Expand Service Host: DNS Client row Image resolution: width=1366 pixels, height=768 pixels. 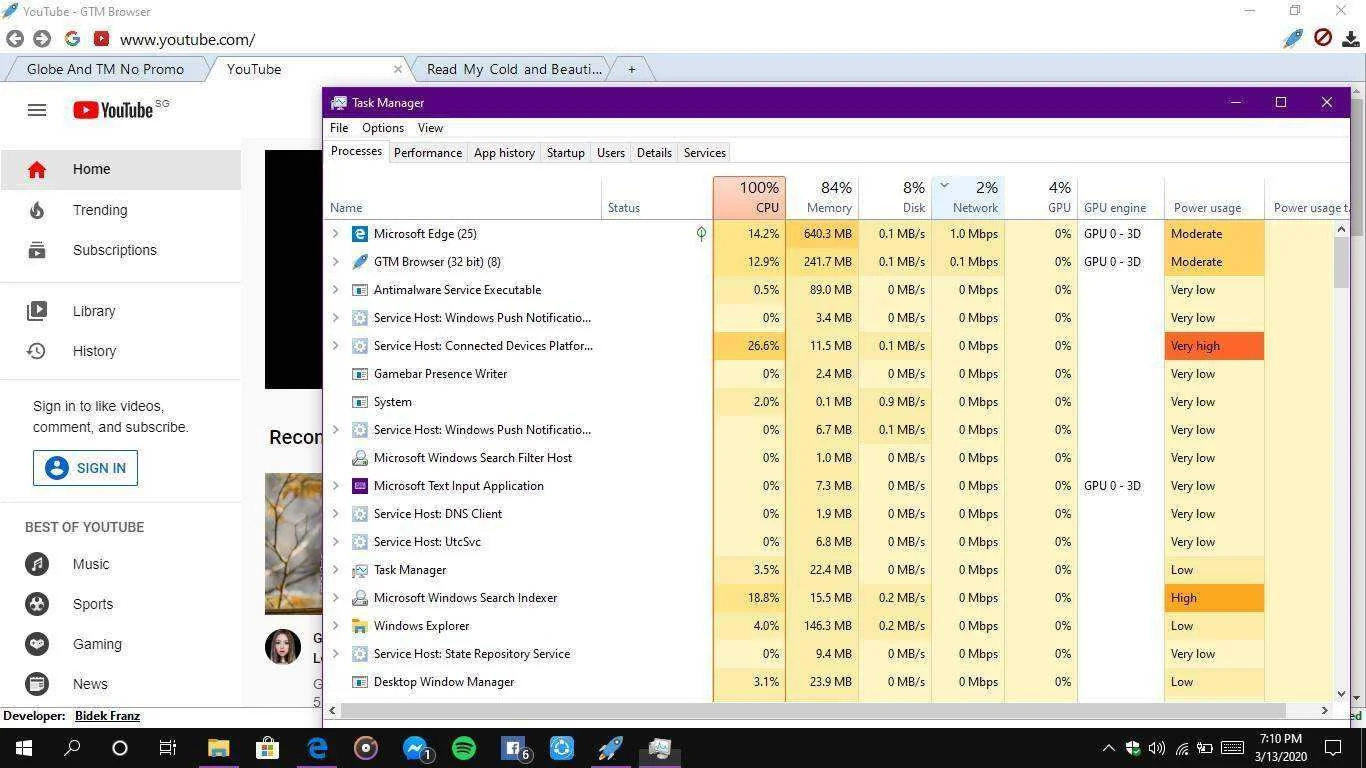tap(336, 514)
